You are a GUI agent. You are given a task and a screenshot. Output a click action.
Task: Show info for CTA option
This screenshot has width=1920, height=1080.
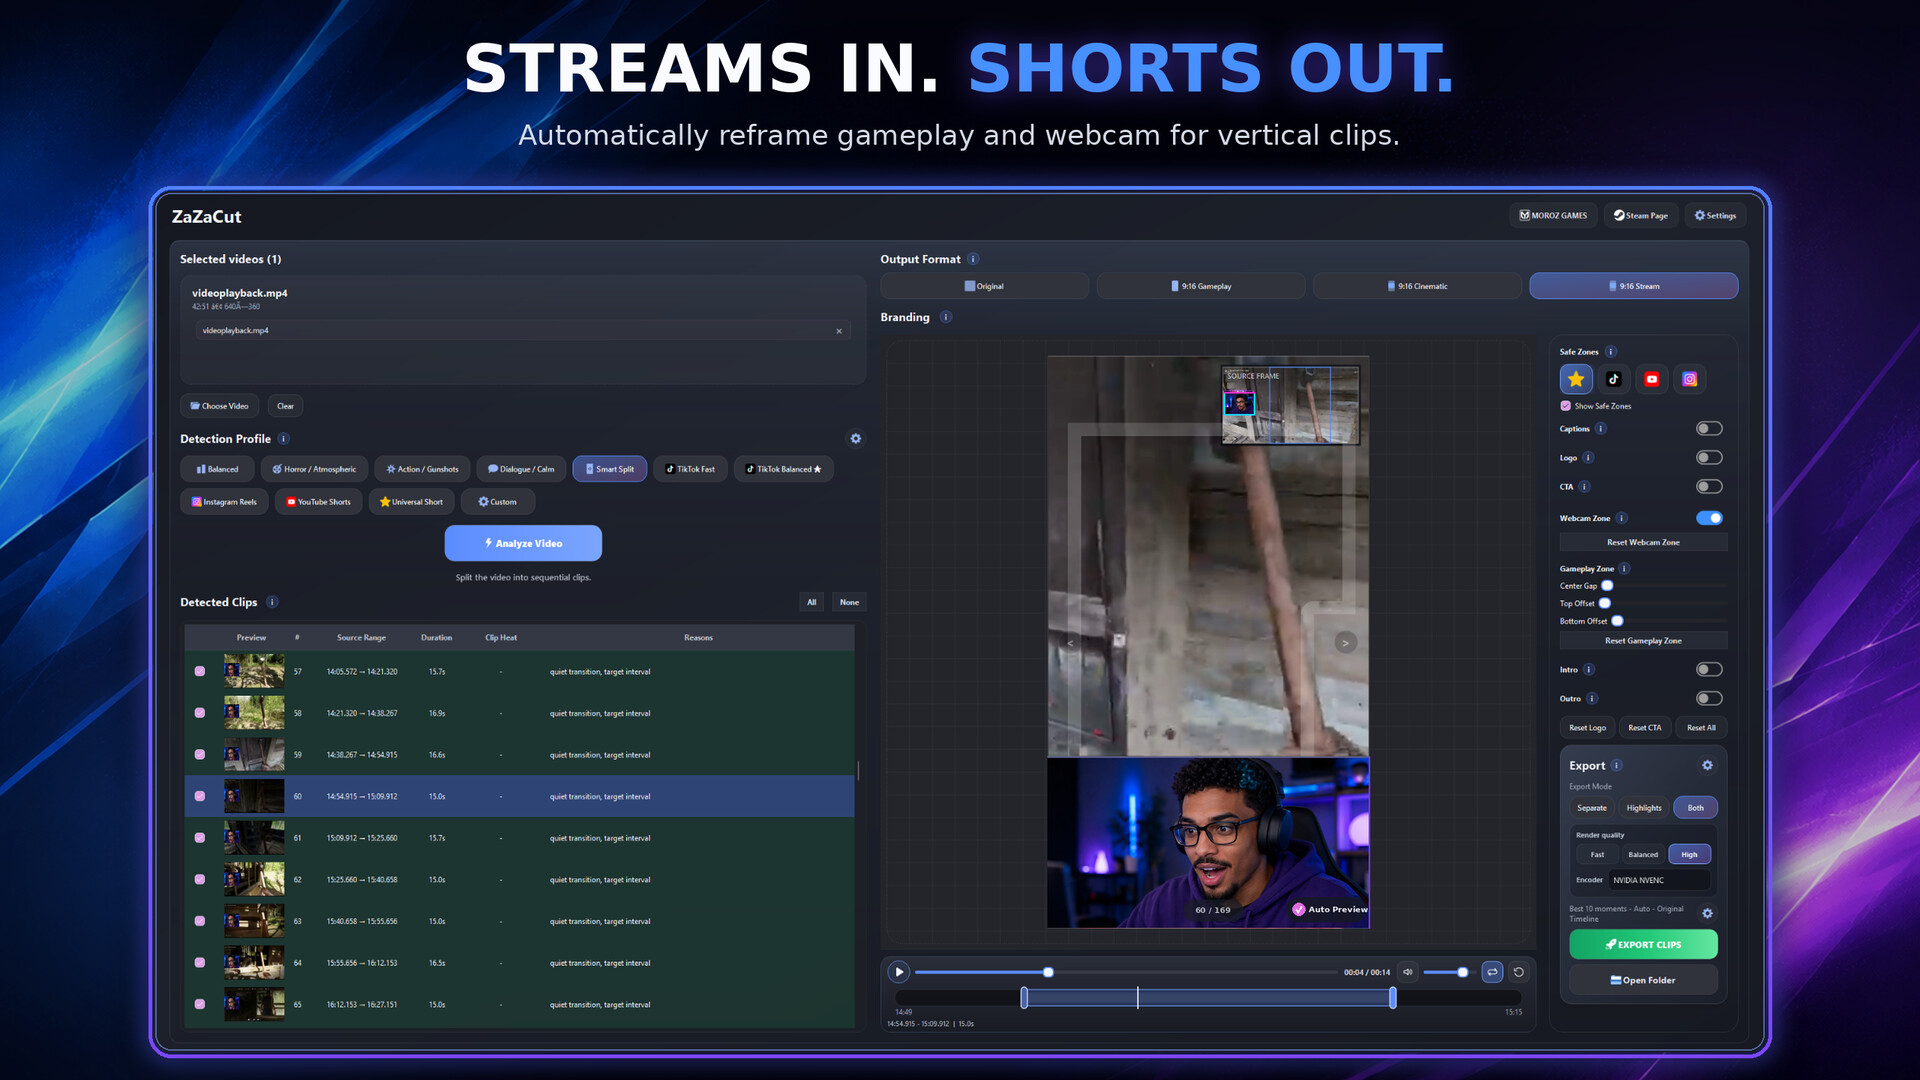pos(1584,487)
